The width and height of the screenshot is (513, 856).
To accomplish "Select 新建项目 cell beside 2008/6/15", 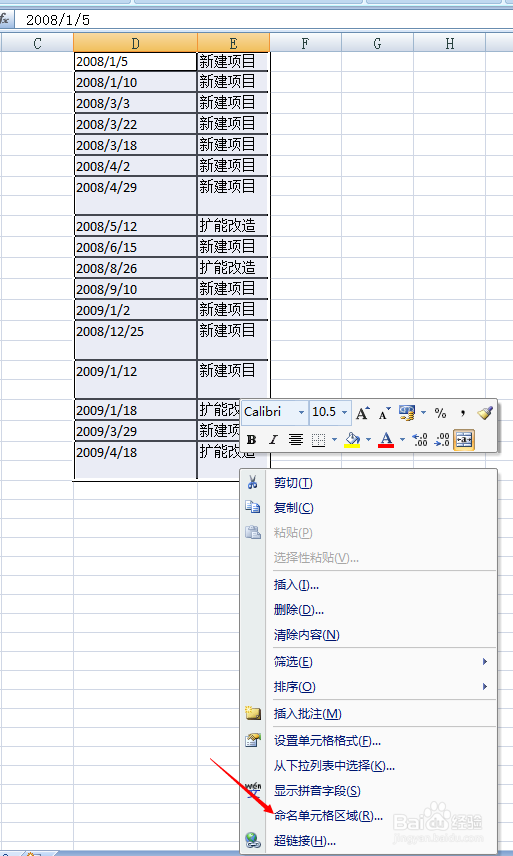I will 233,247.
